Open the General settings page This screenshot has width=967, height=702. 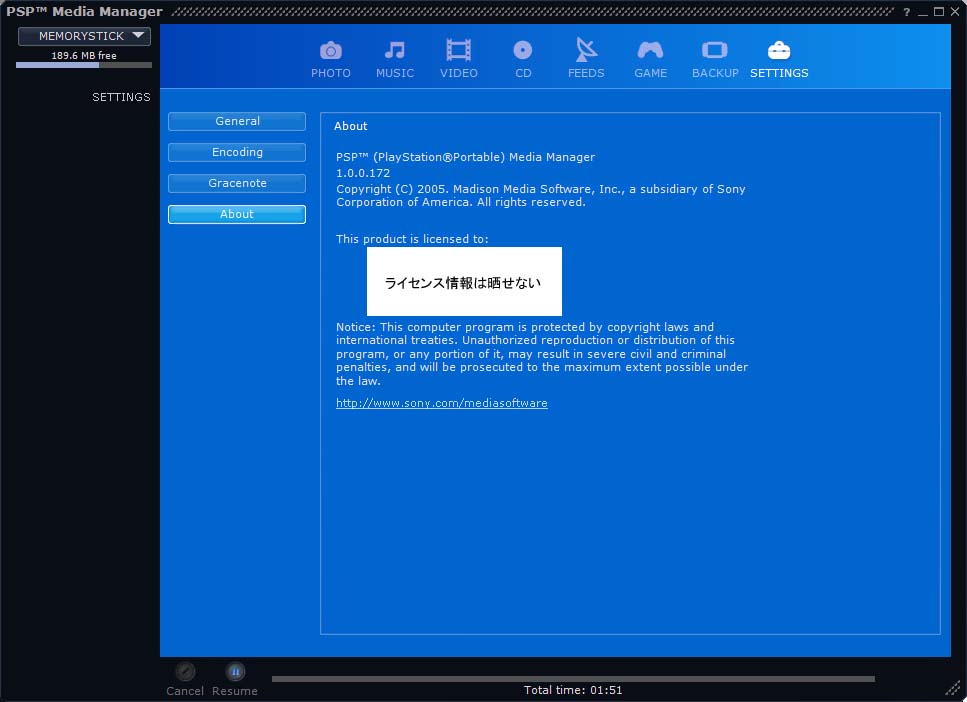click(237, 122)
